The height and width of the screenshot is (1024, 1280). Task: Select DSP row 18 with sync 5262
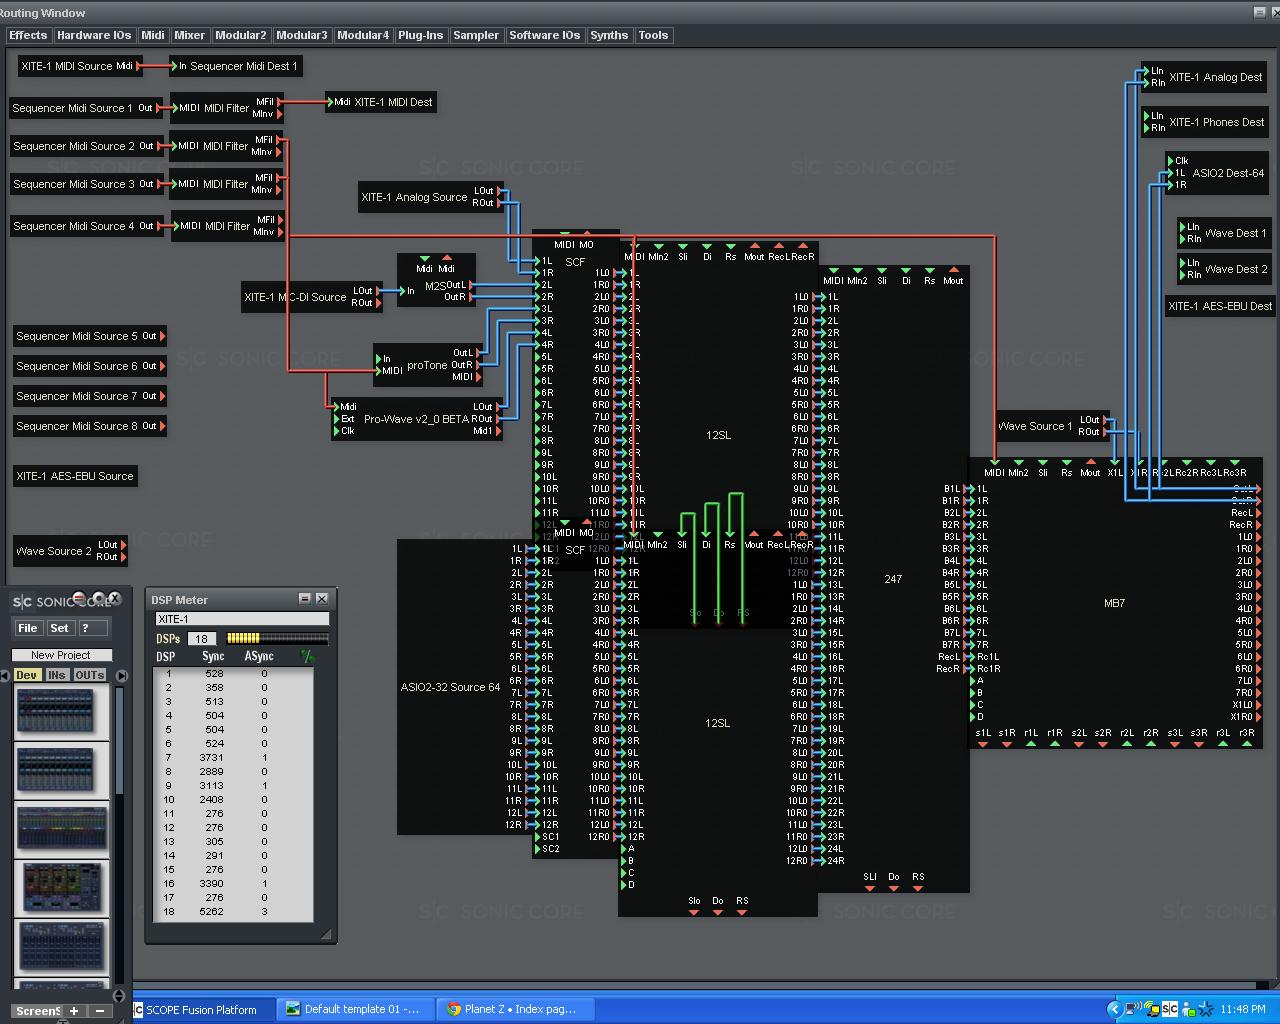232,911
